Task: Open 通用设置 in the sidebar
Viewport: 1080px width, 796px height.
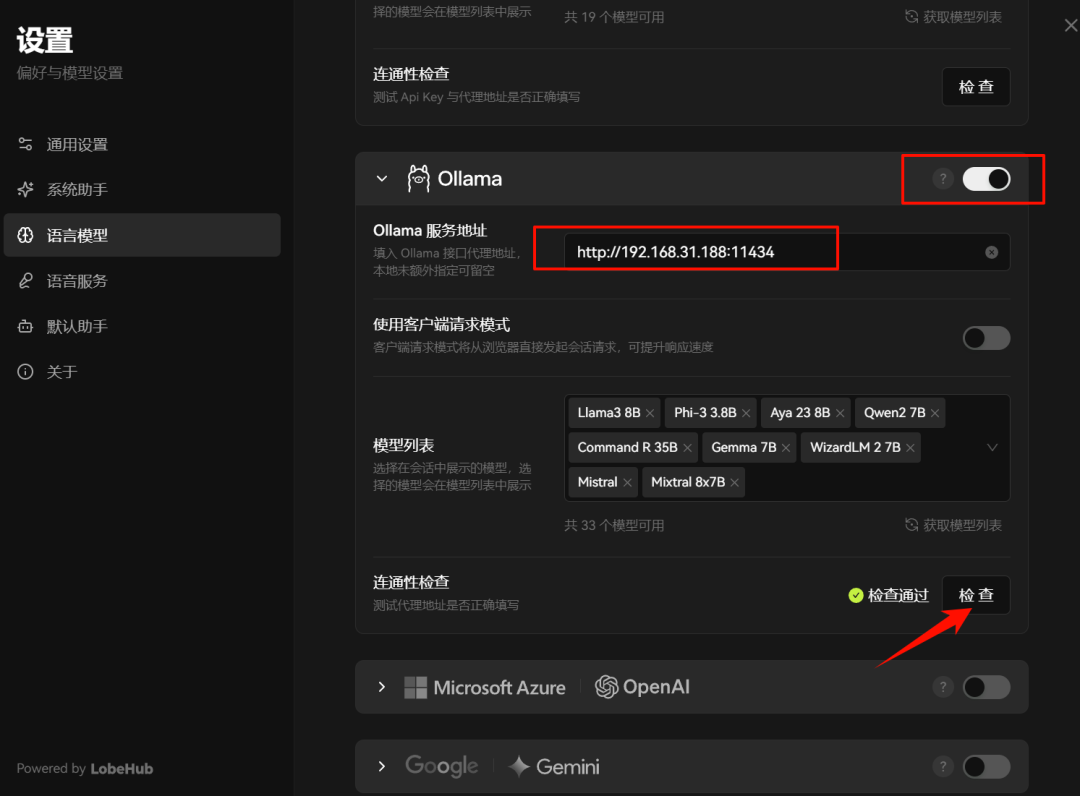Action: [x=142, y=145]
